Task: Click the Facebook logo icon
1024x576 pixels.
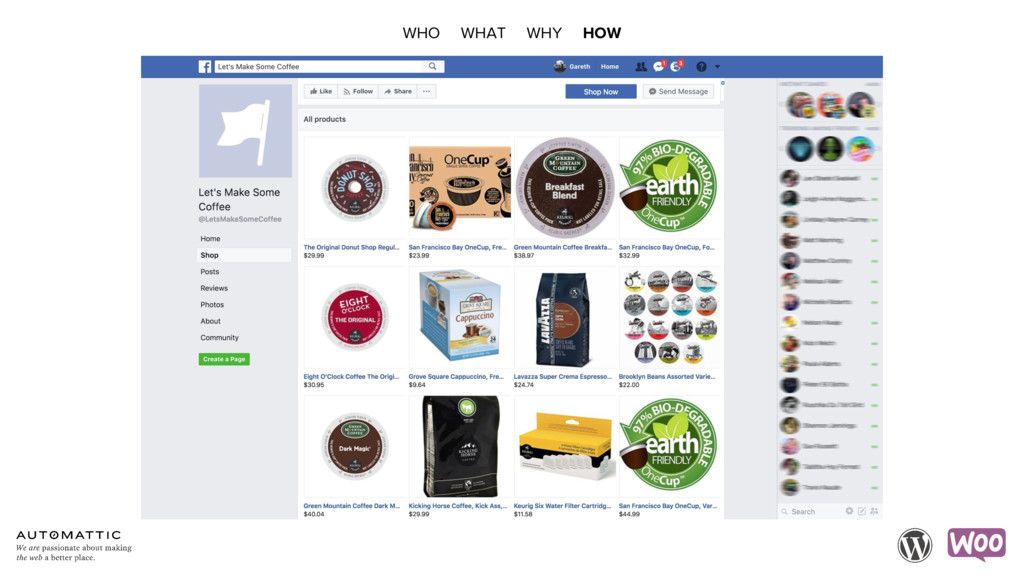Action: pyautogui.click(x=204, y=67)
